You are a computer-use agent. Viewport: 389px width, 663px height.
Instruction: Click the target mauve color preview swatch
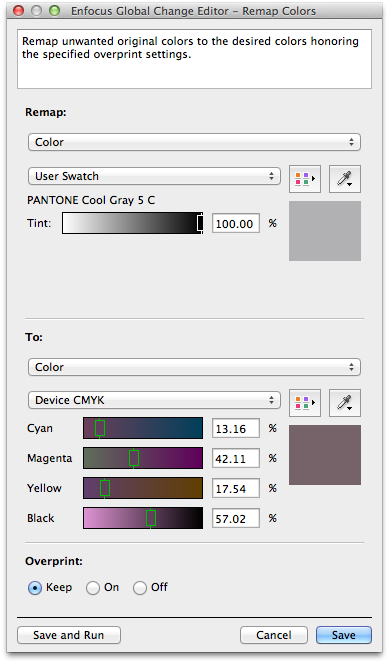(325, 455)
